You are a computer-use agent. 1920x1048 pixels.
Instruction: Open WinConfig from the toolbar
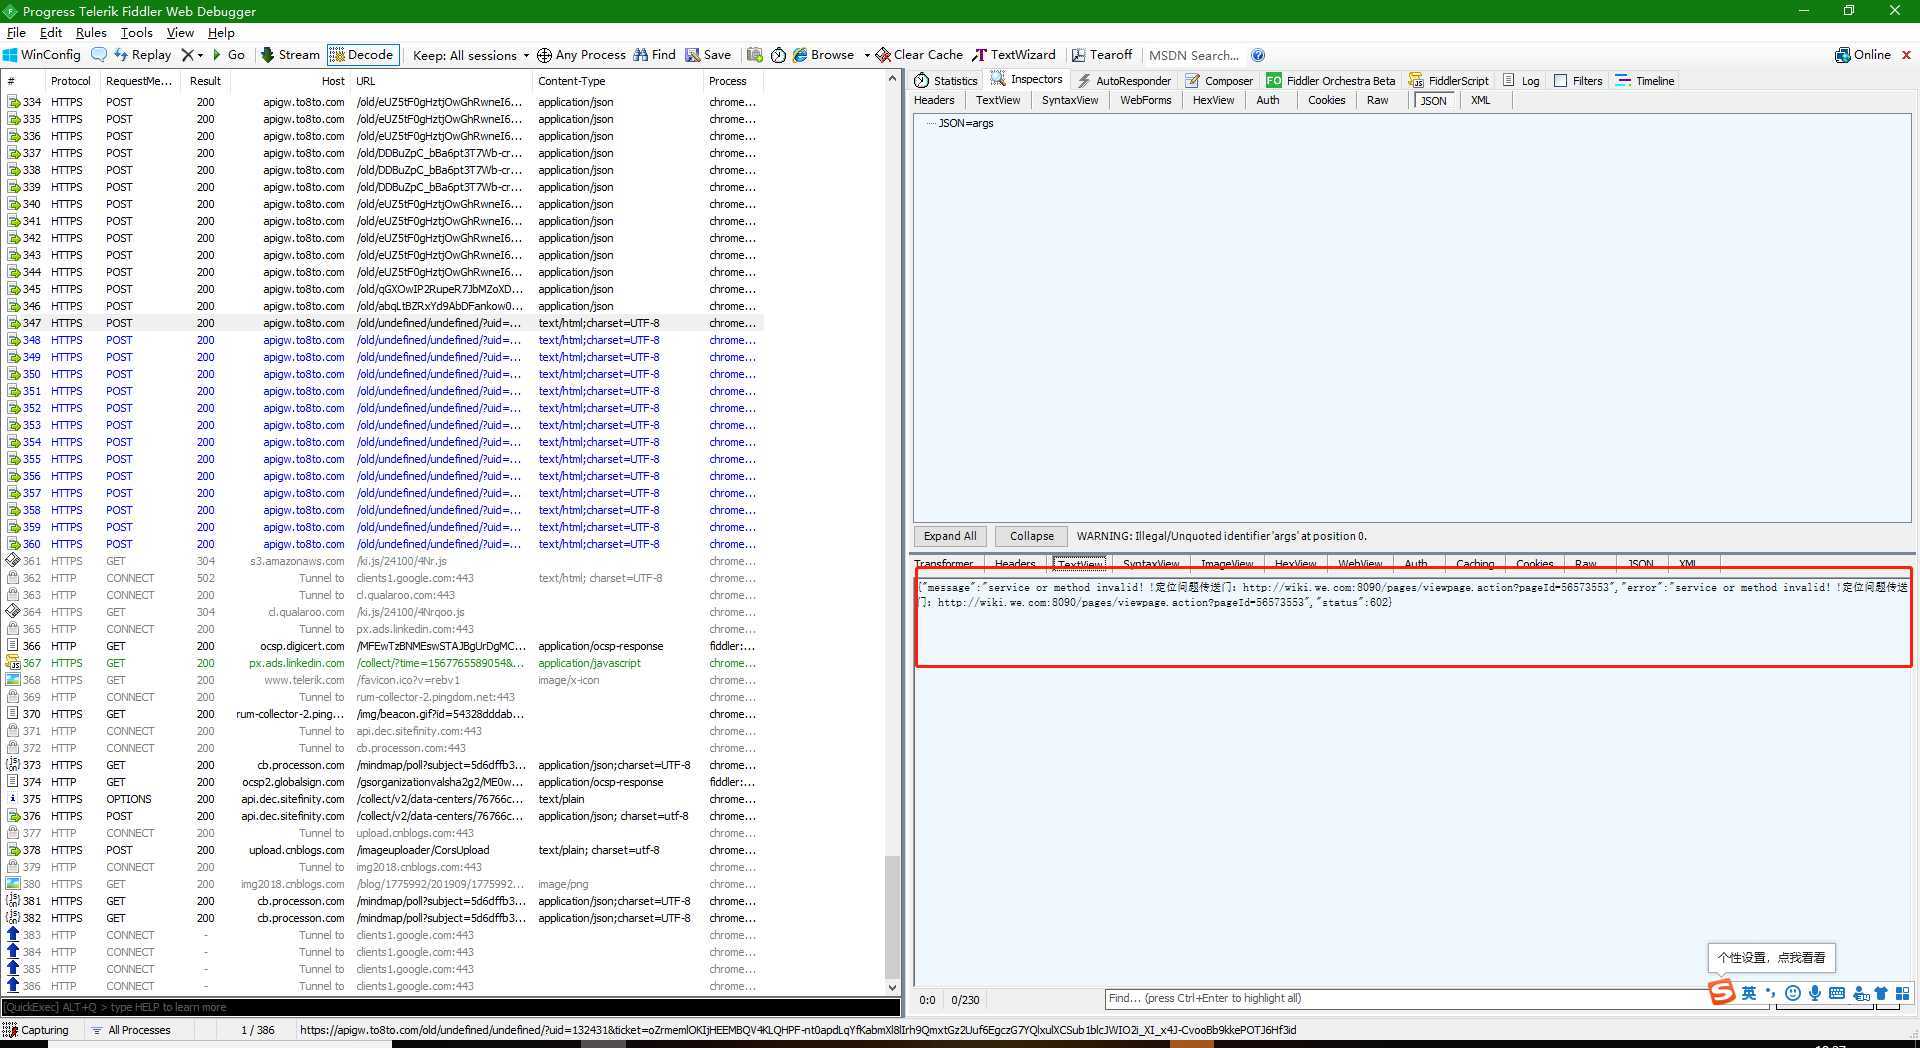point(42,55)
